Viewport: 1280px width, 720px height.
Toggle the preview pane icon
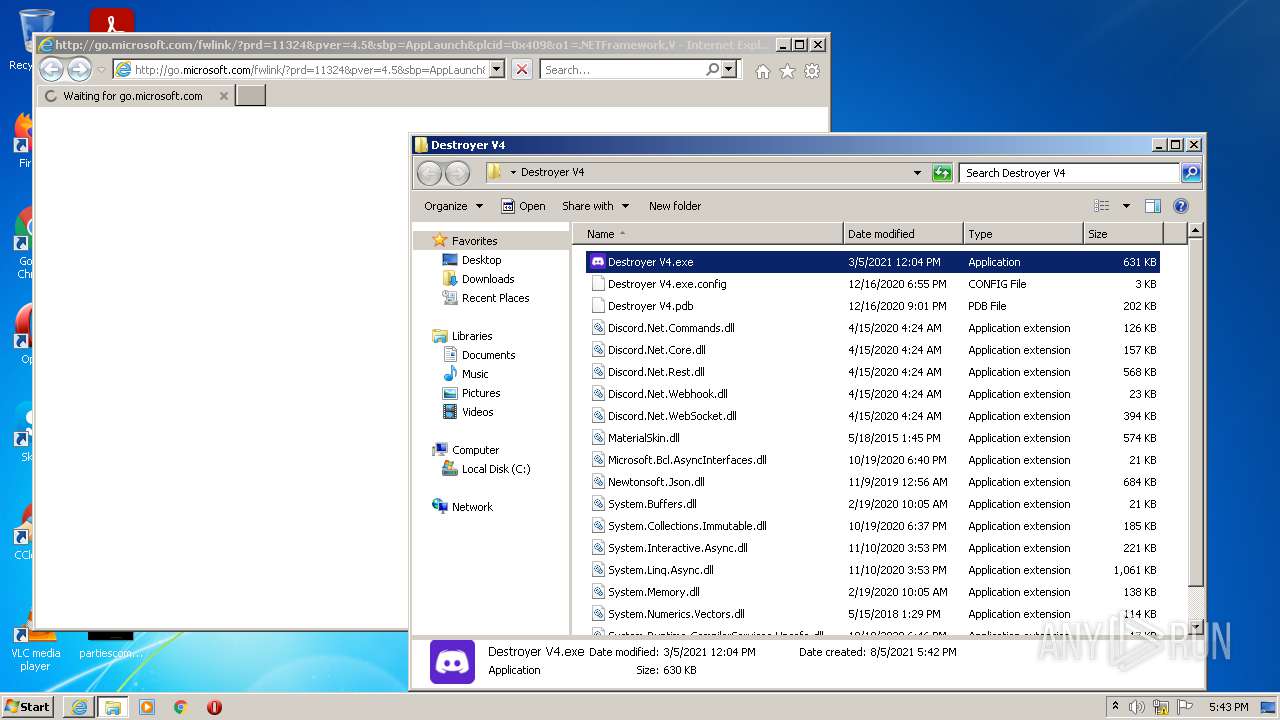pyautogui.click(x=1153, y=206)
